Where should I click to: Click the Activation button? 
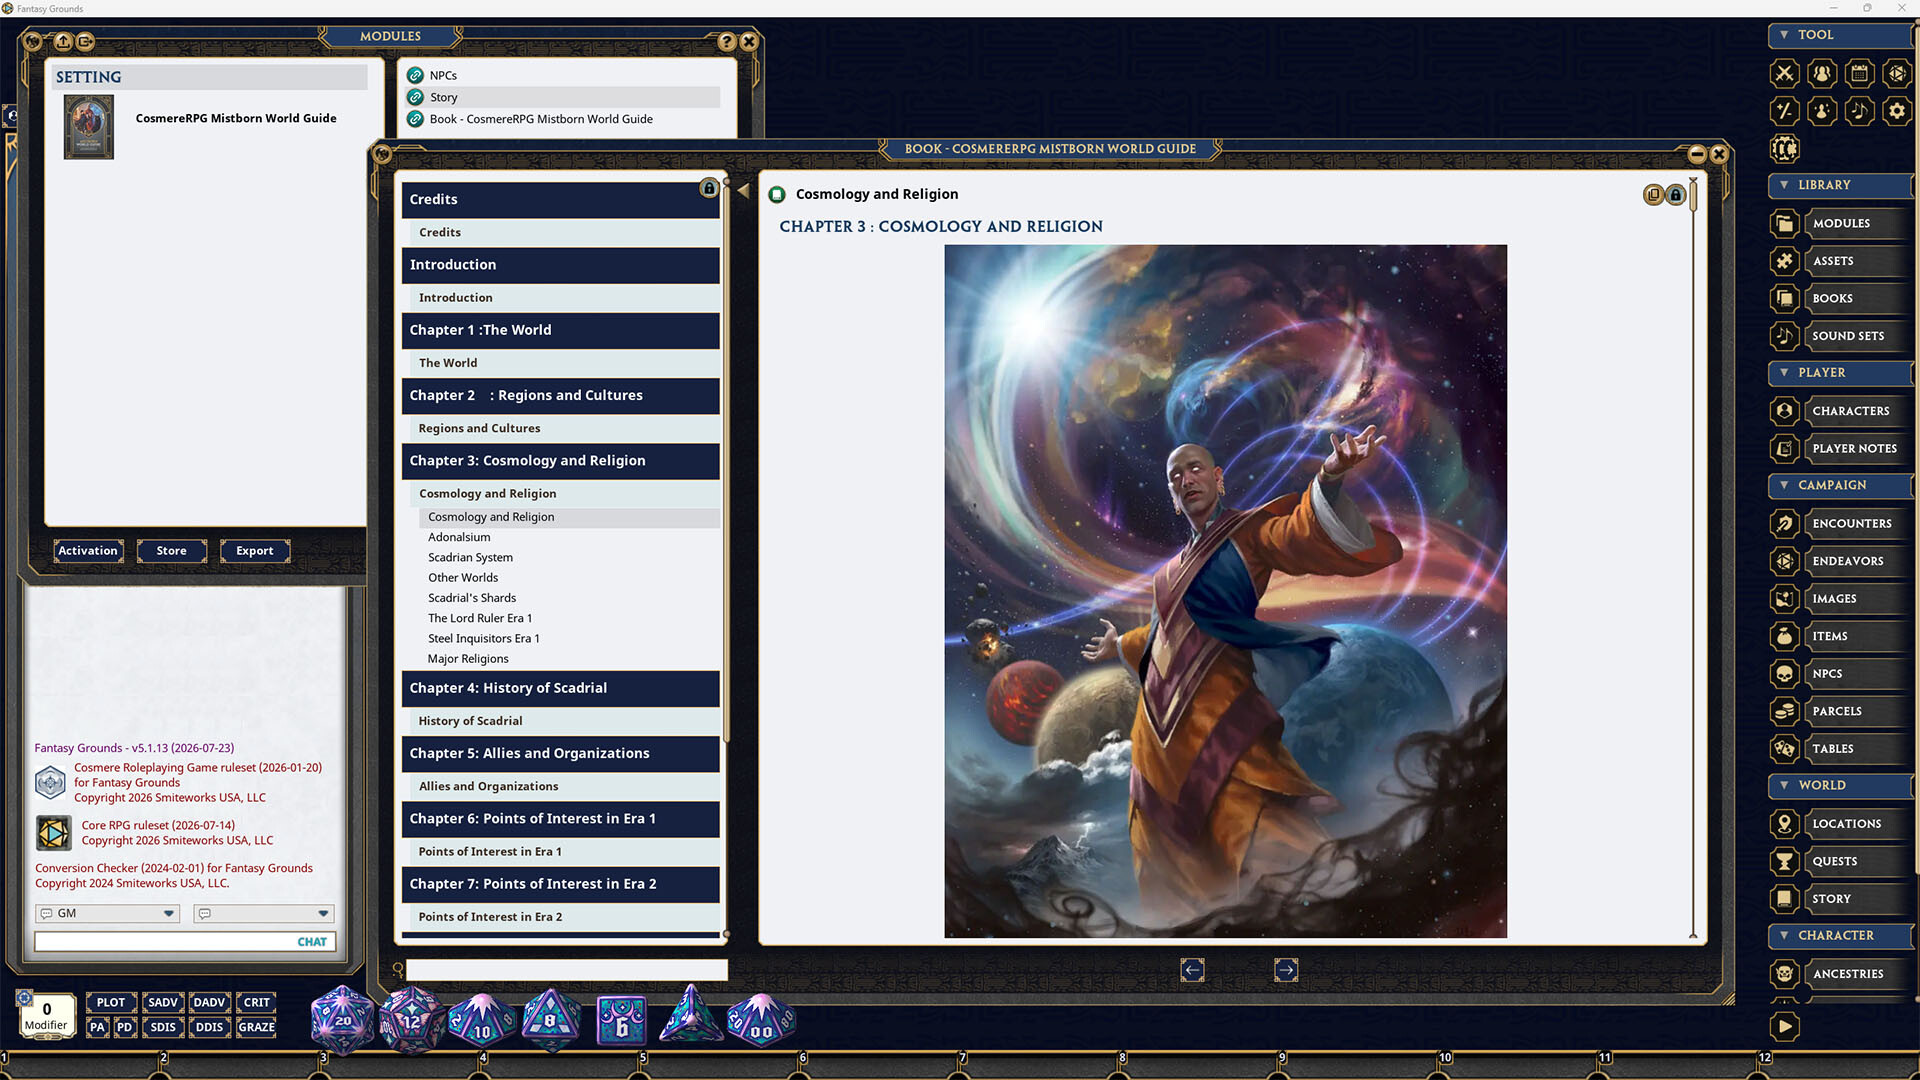[88, 551]
